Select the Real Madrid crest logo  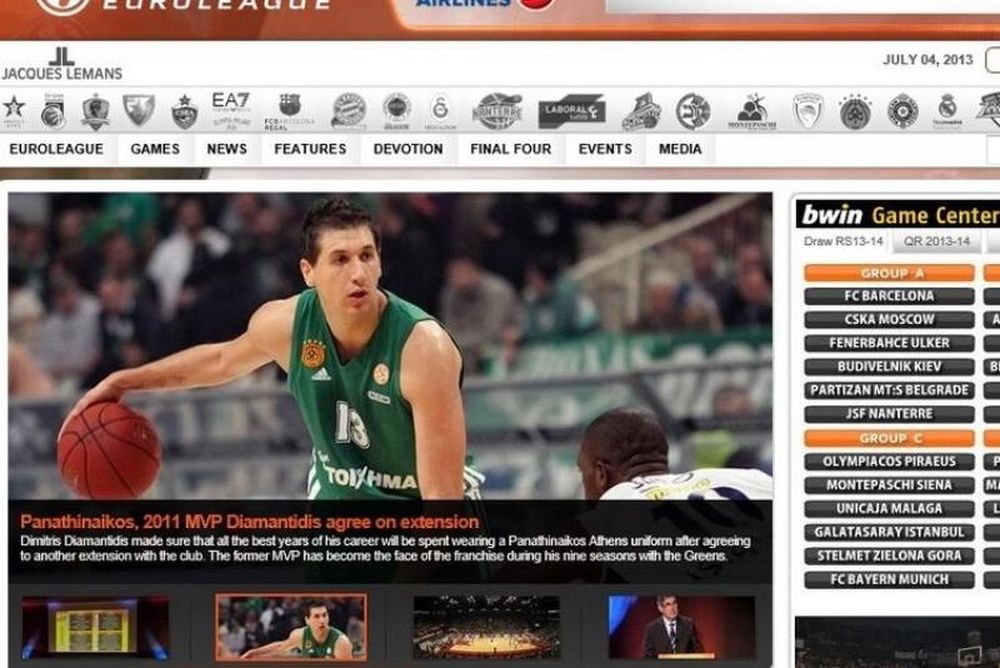[x=947, y=110]
